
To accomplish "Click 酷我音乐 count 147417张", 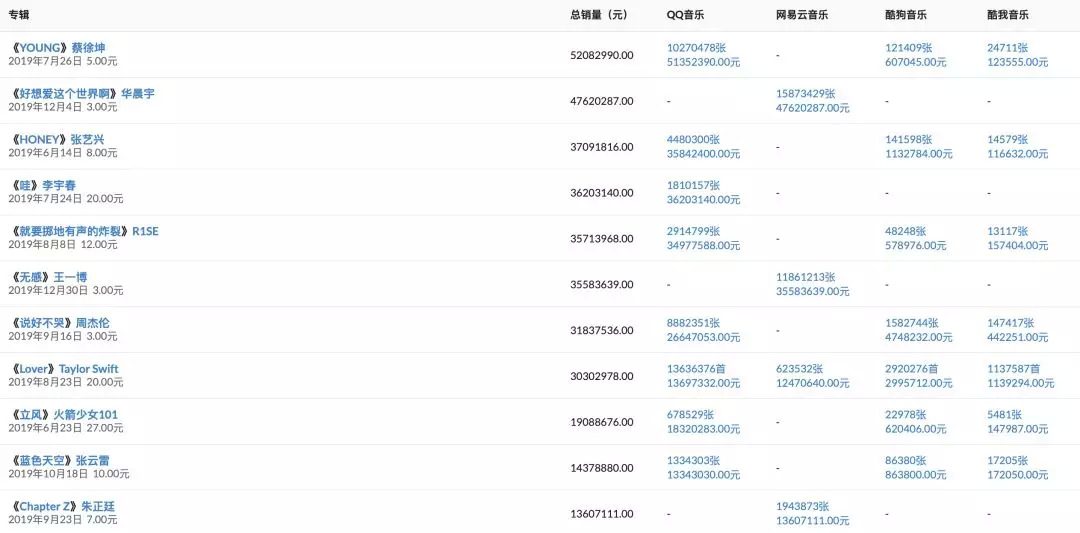I will tap(1010, 323).
